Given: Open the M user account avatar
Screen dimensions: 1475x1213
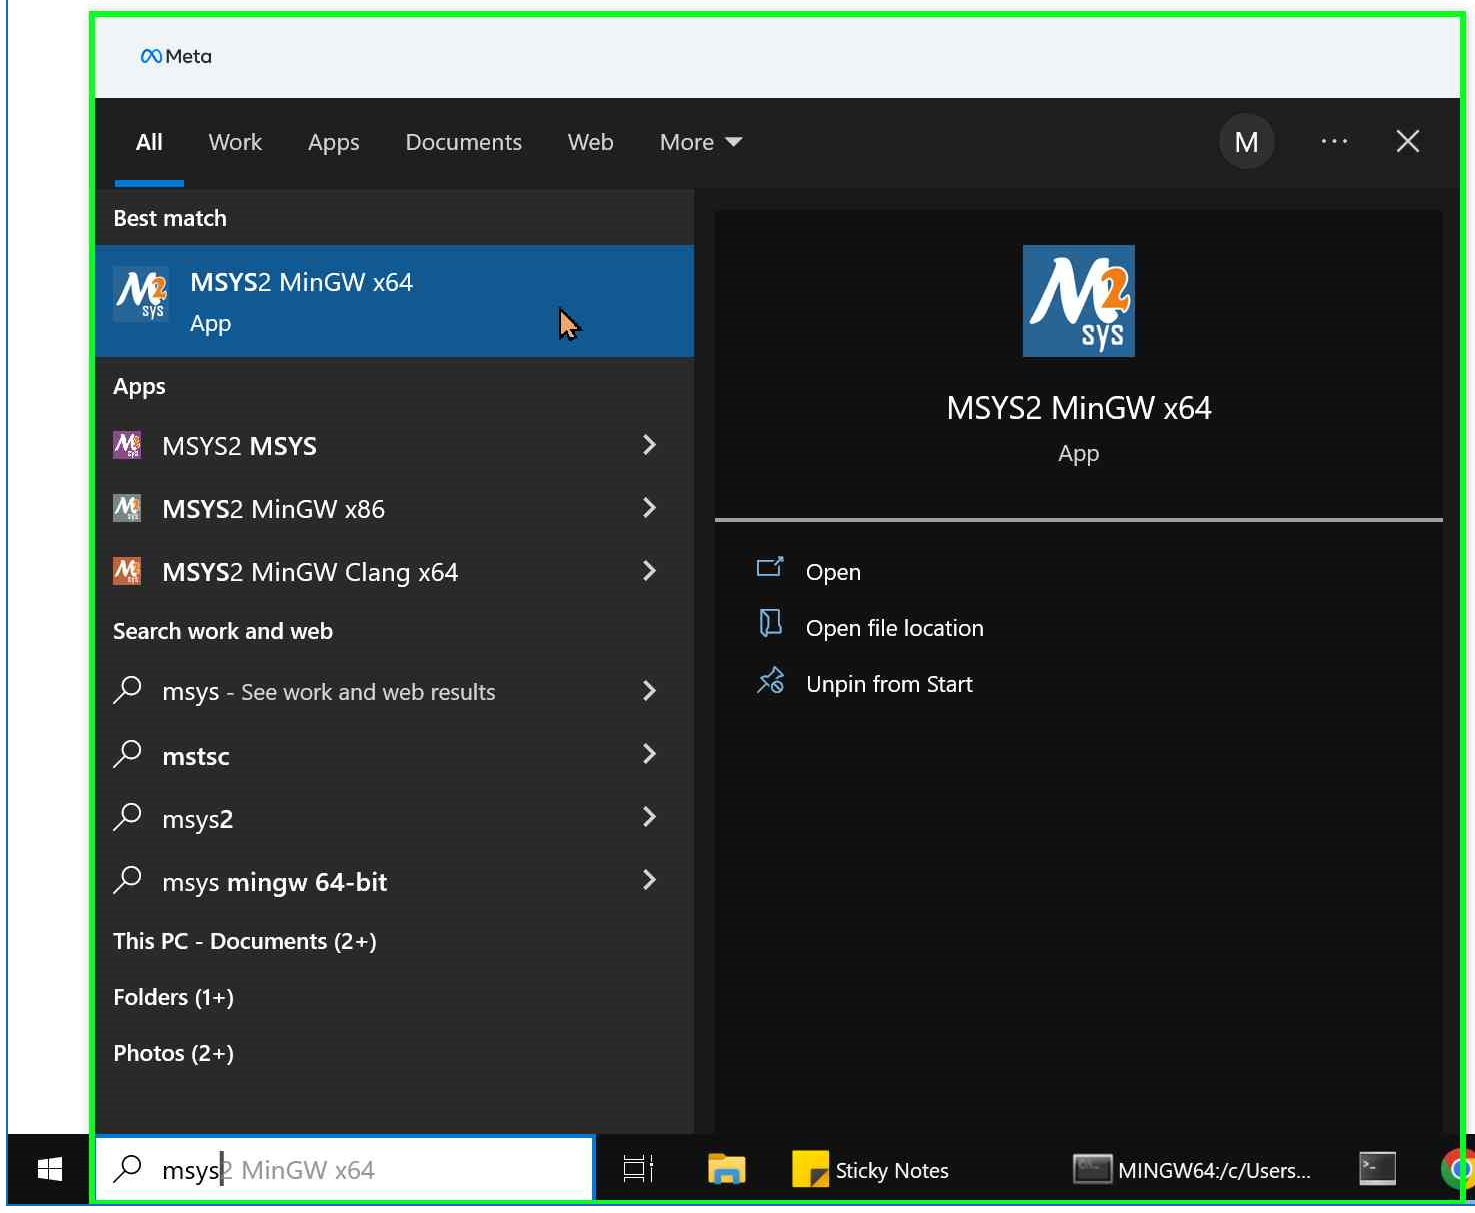Looking at the screenshot, I should tap(1246, 142).
